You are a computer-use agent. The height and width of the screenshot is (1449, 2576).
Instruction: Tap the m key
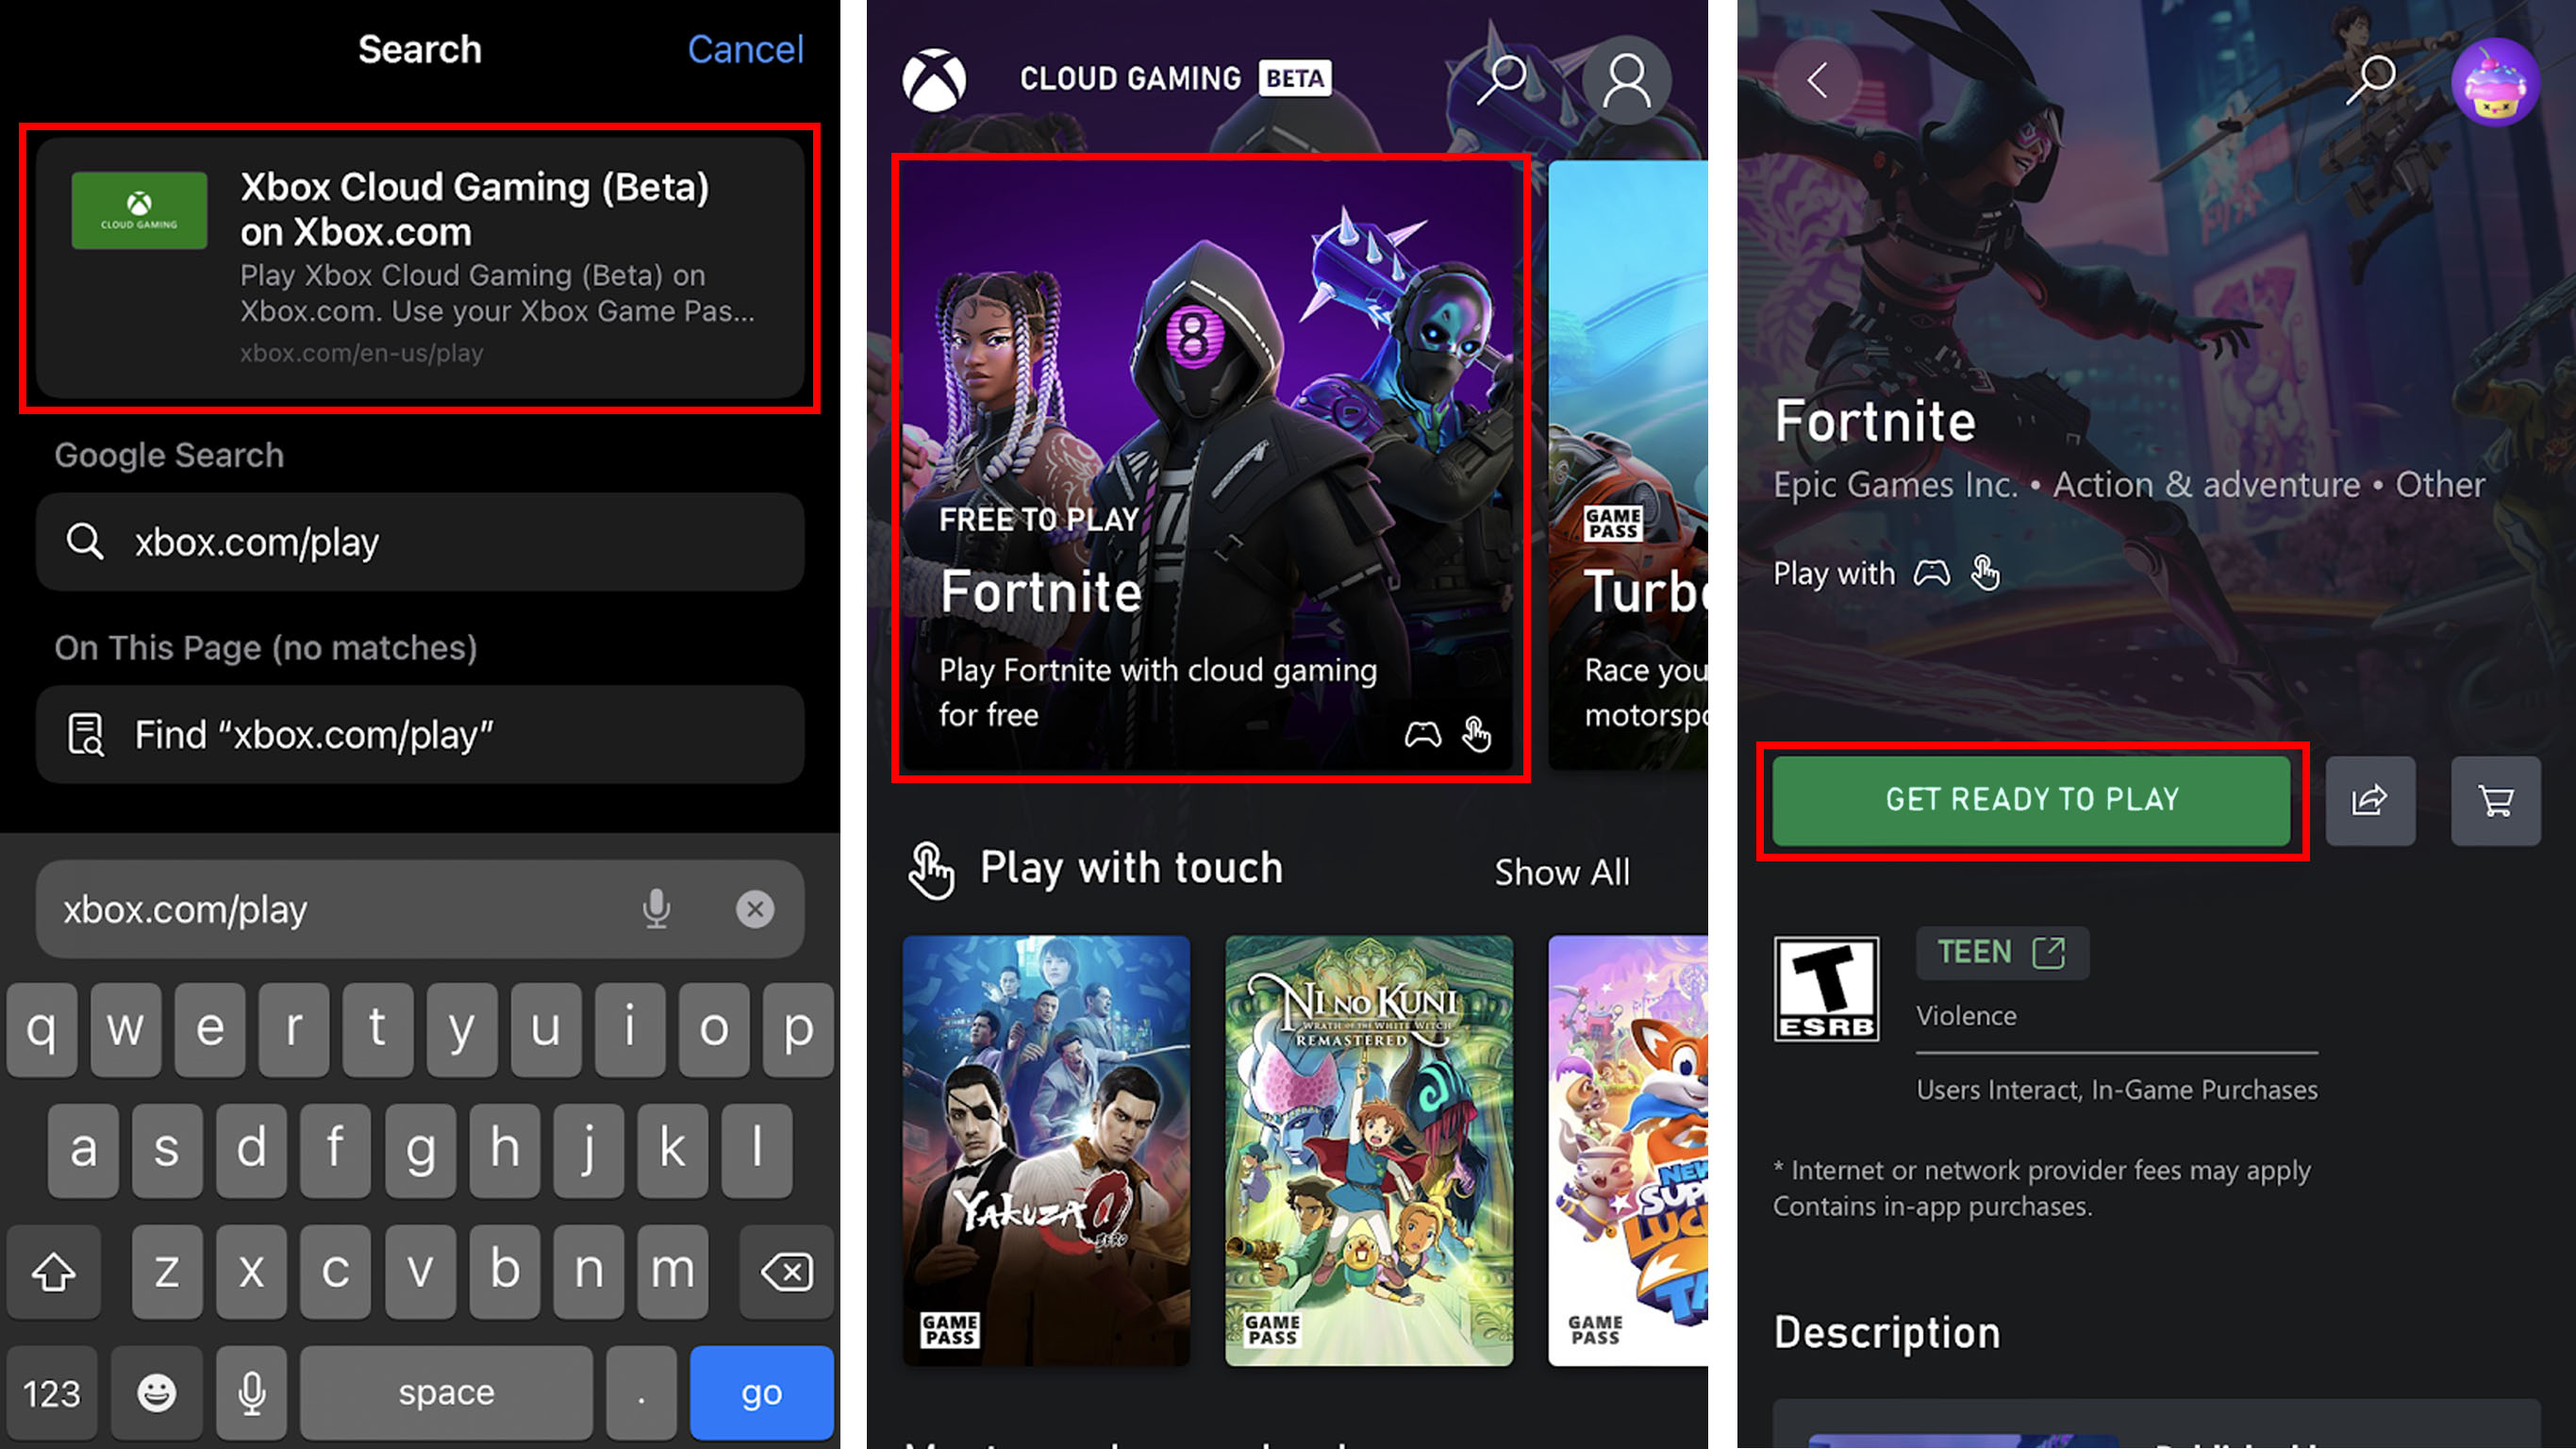(672, 1272)
